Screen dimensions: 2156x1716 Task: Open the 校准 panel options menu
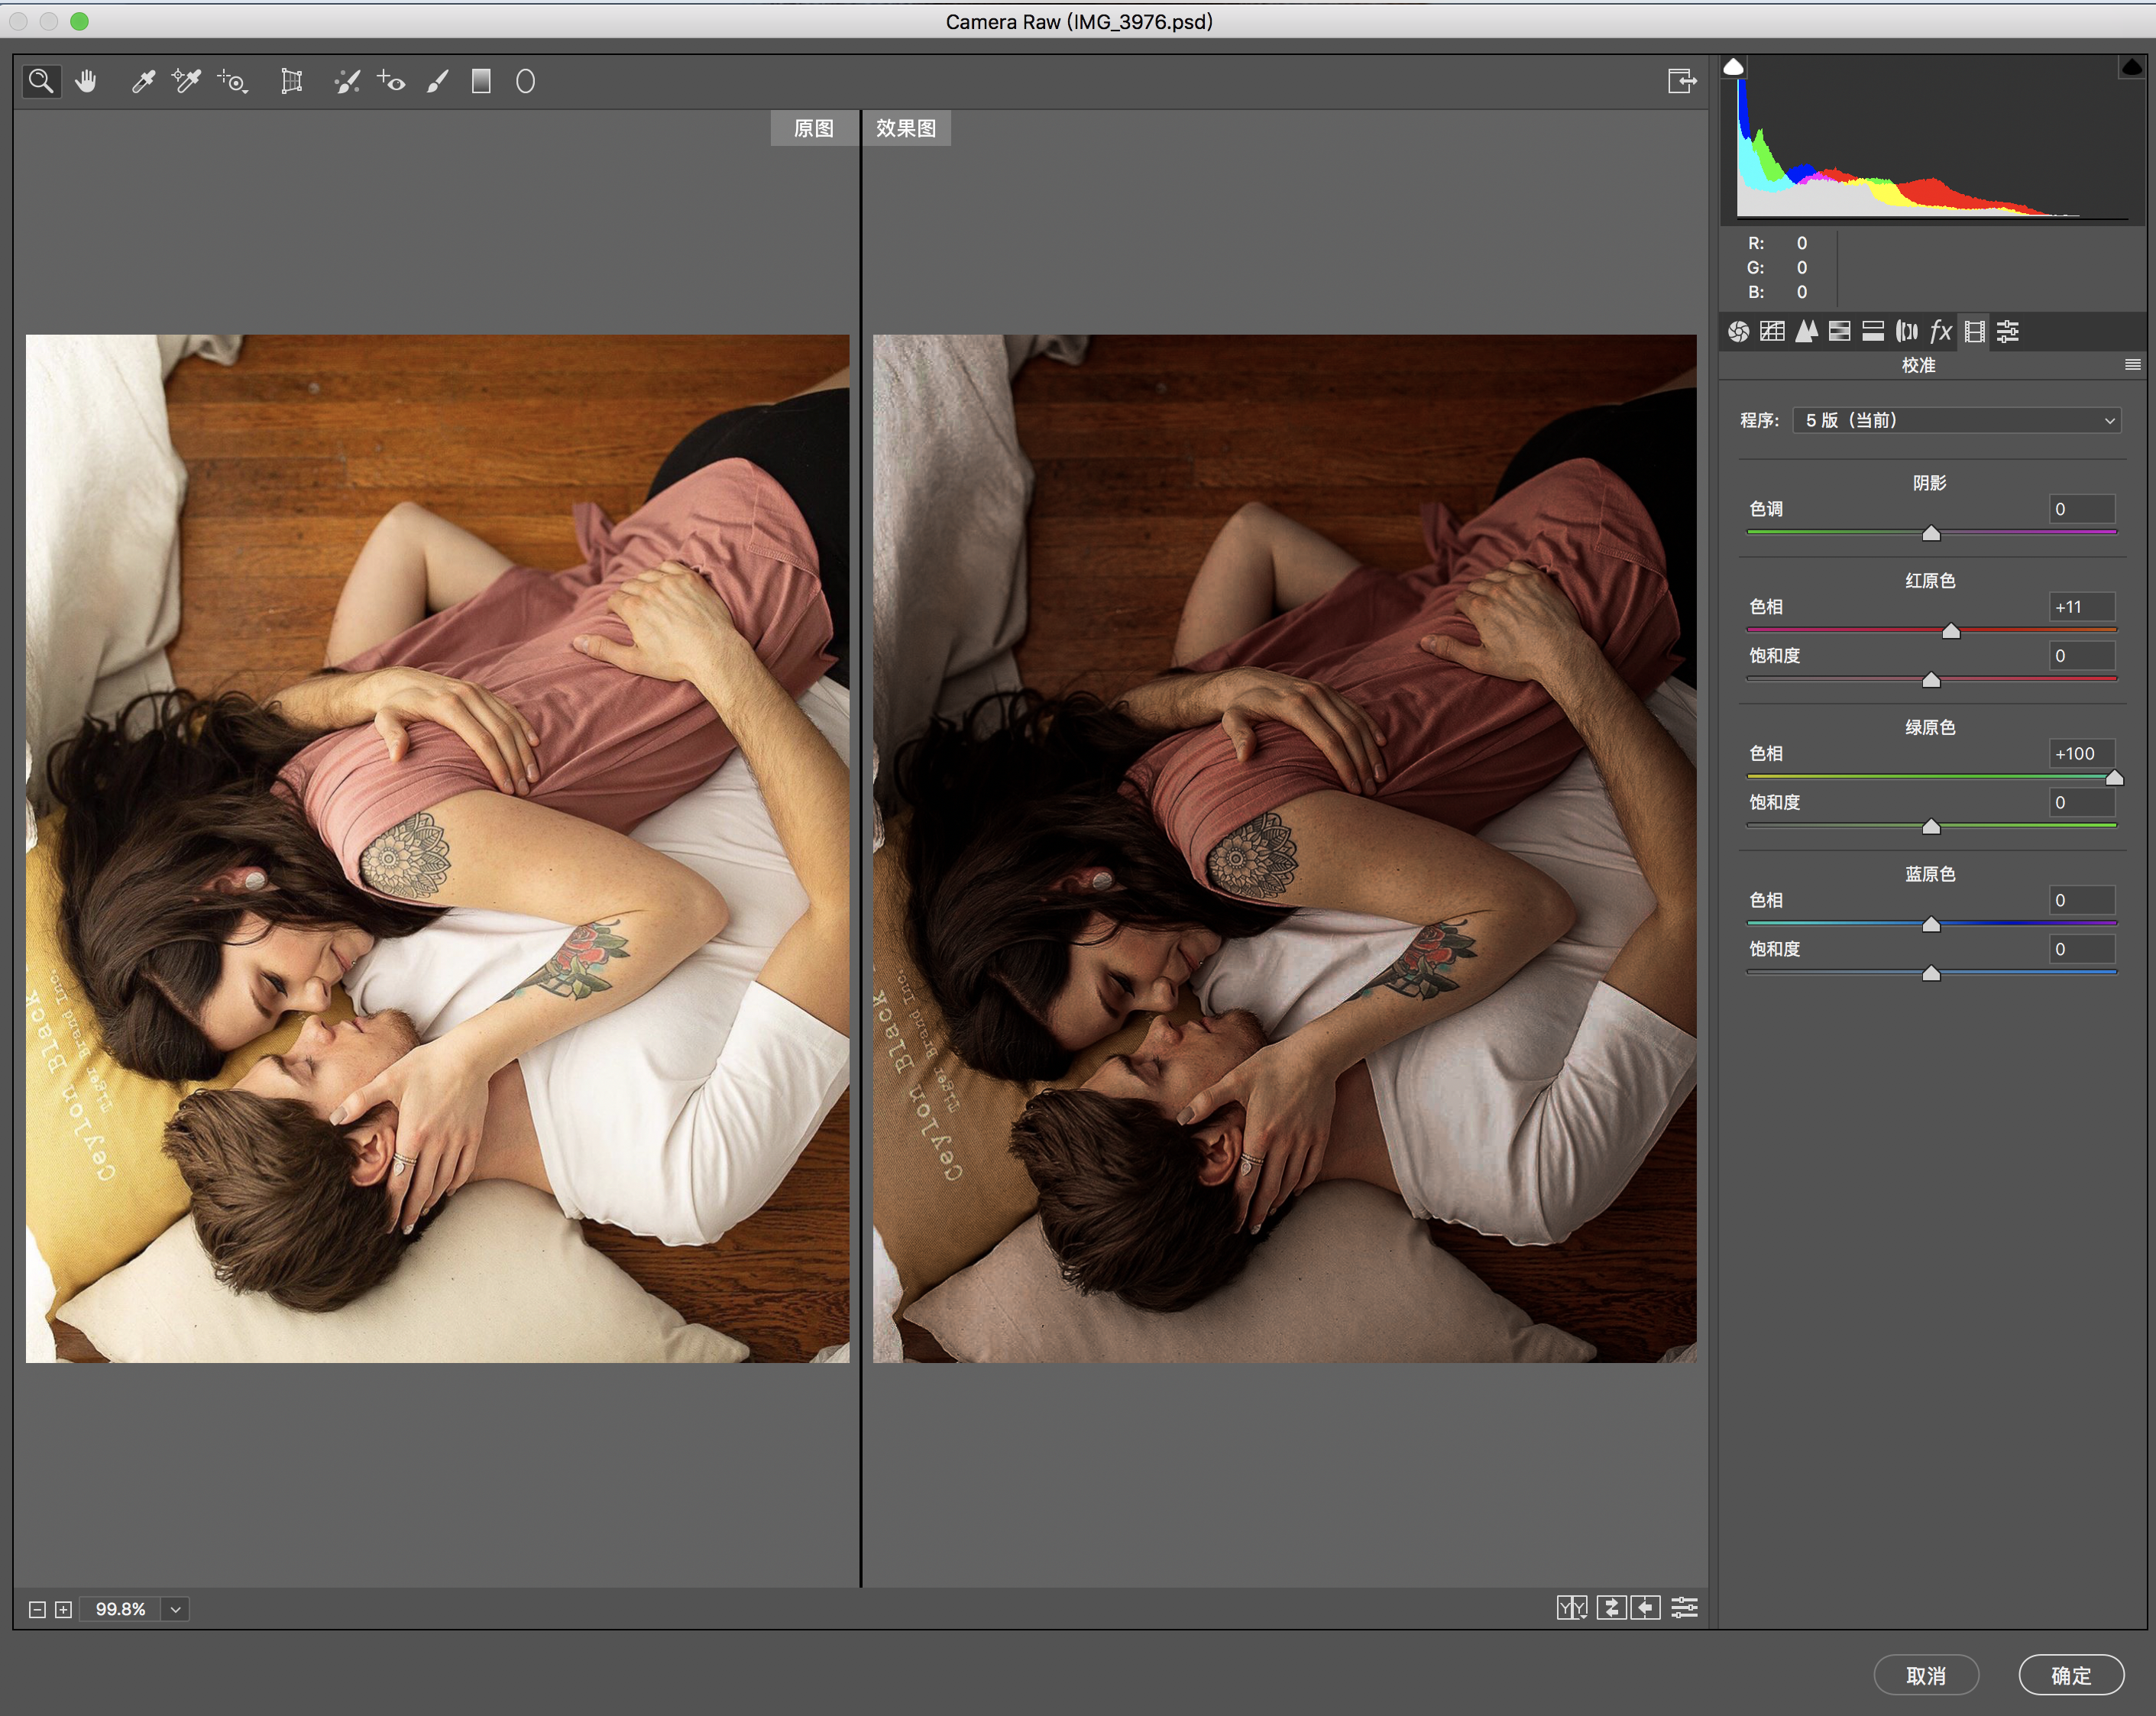click(x=2132, y=365)
